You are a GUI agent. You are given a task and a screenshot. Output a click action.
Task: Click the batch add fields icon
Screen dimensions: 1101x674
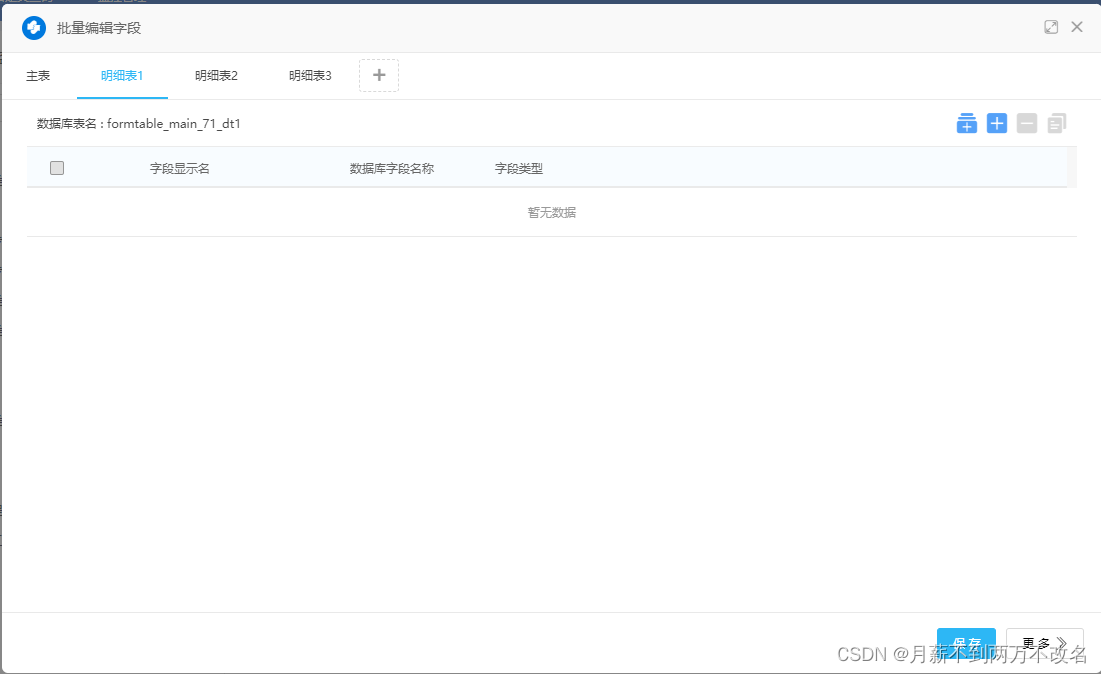coord(966,123)
